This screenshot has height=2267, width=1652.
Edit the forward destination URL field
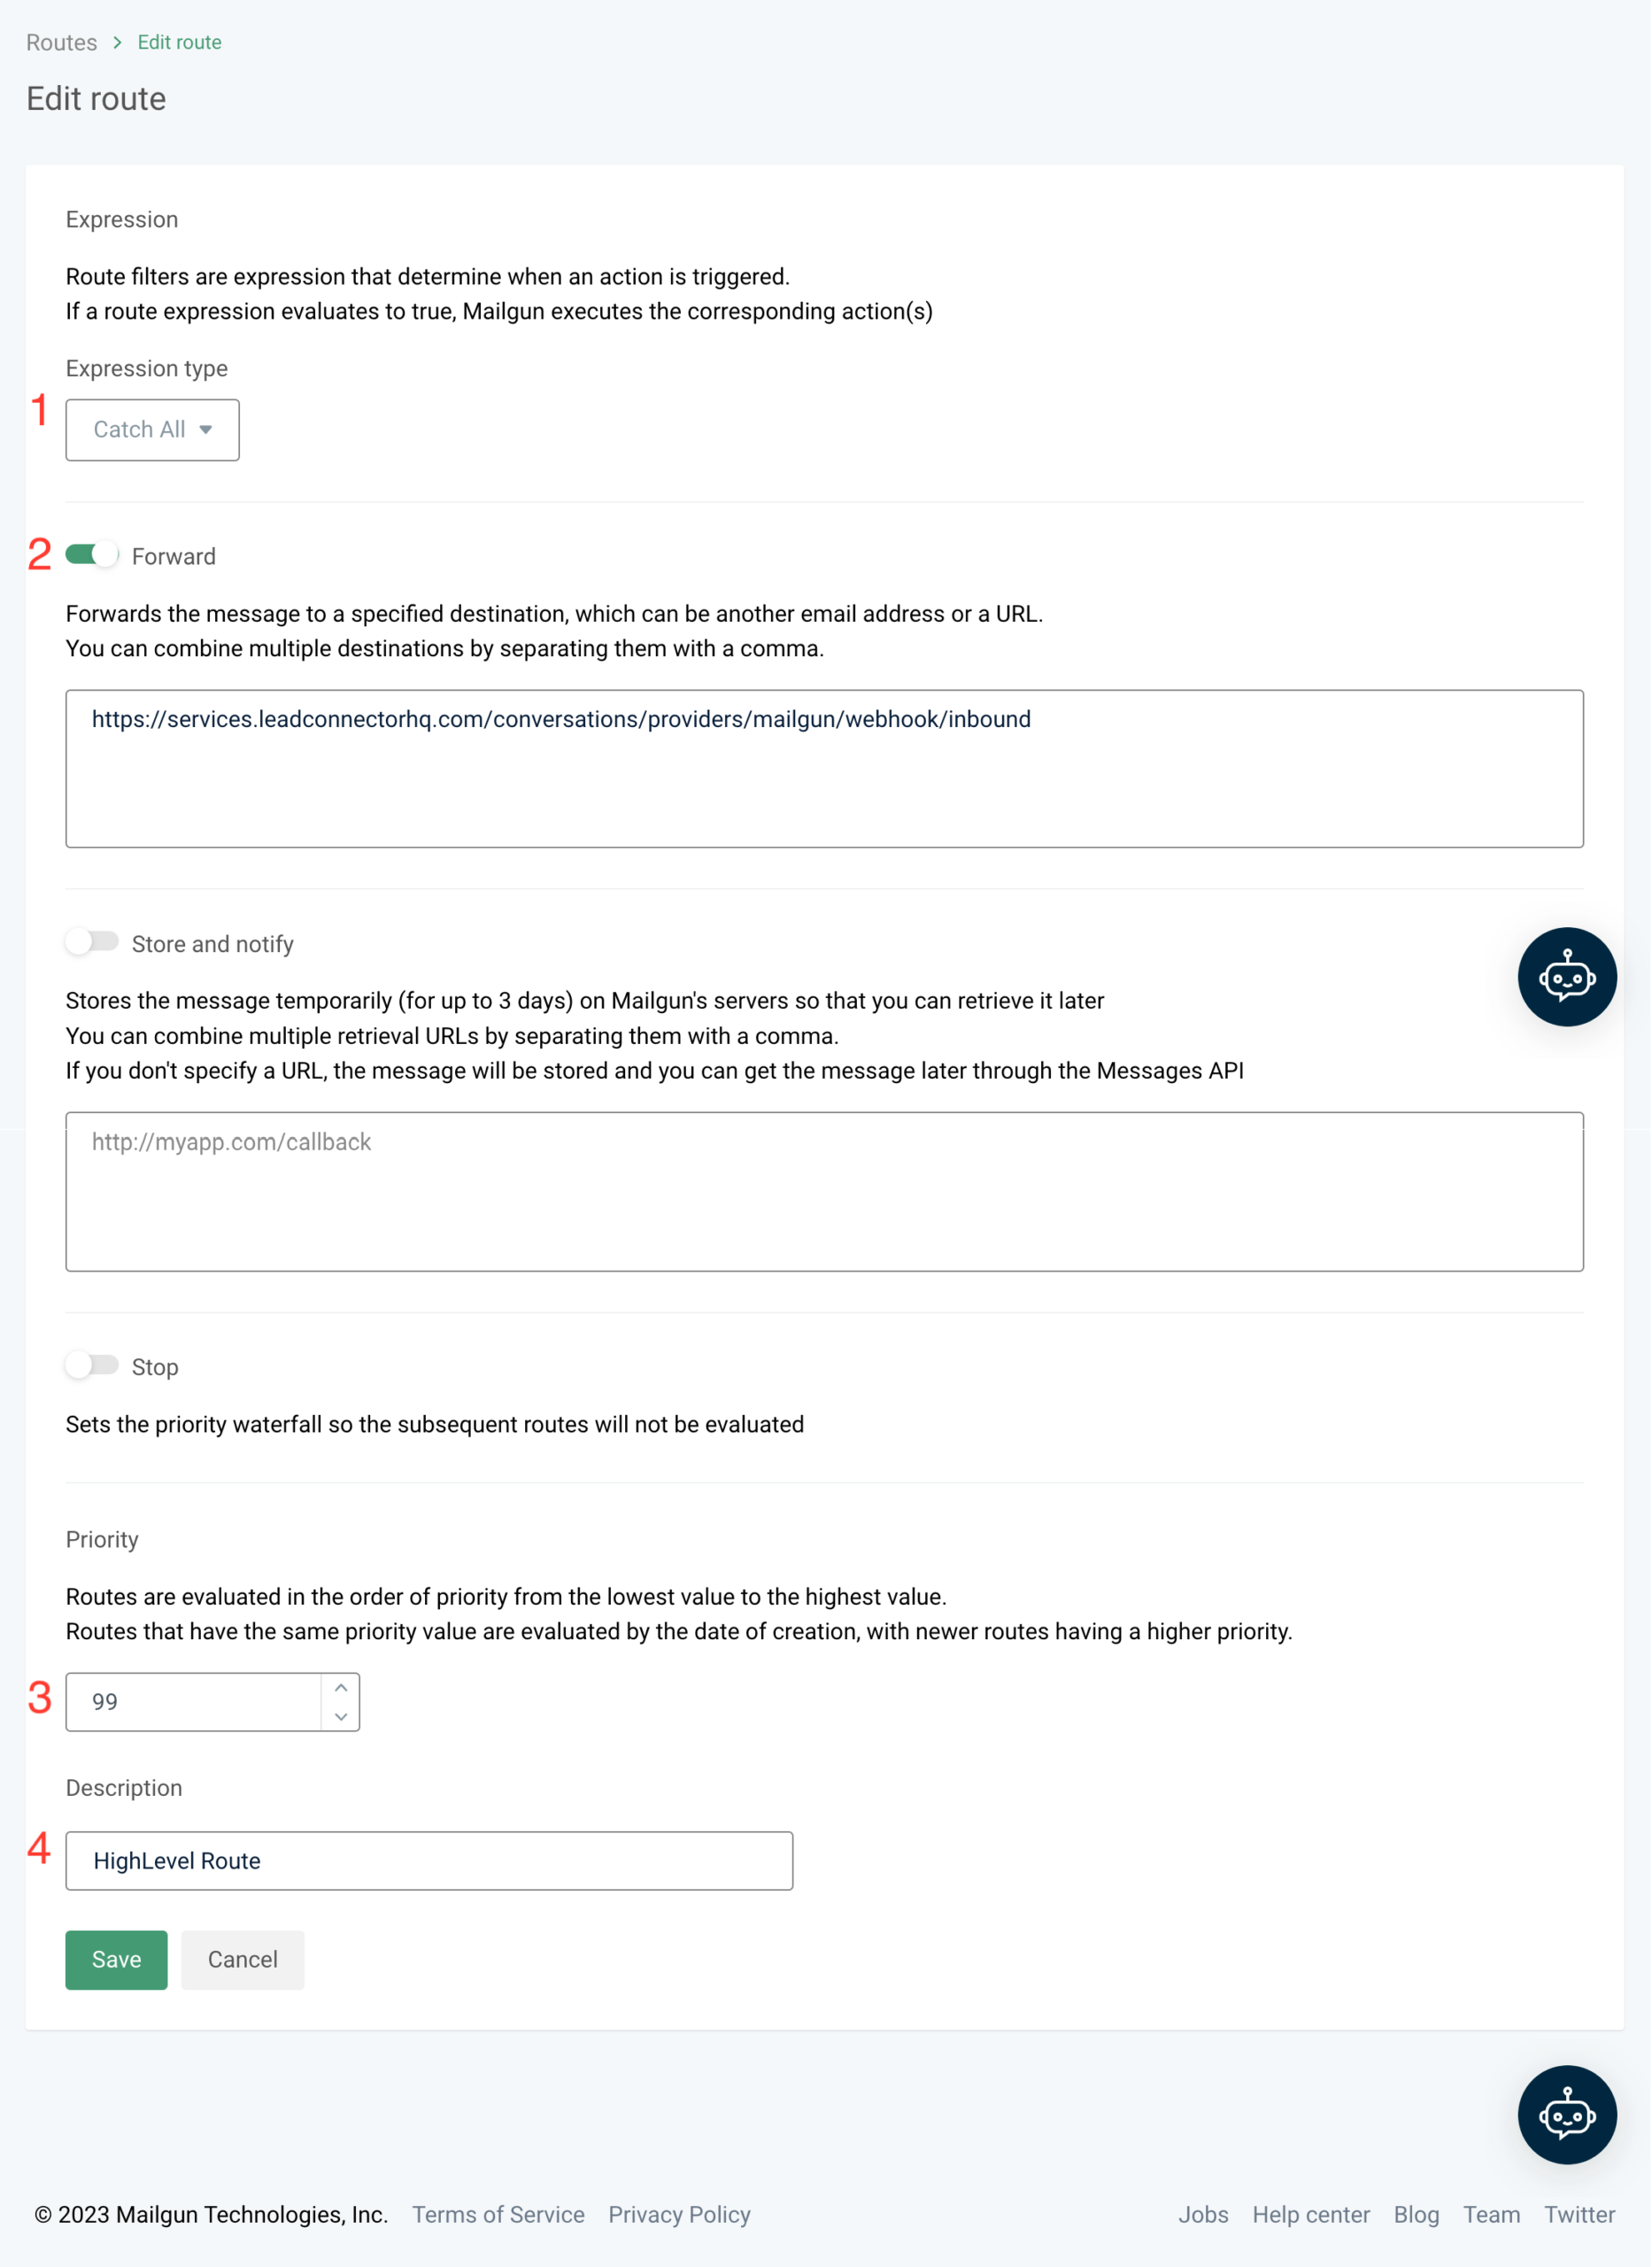click(824, 768)
